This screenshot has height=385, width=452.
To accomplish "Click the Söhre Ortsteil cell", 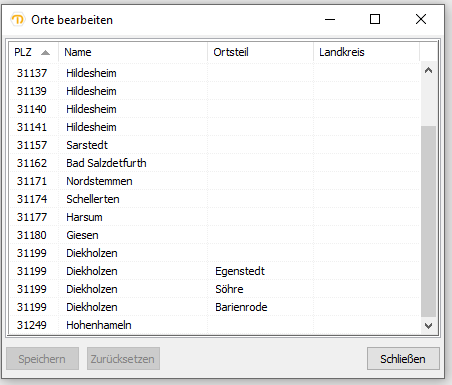I will point(260,289).
